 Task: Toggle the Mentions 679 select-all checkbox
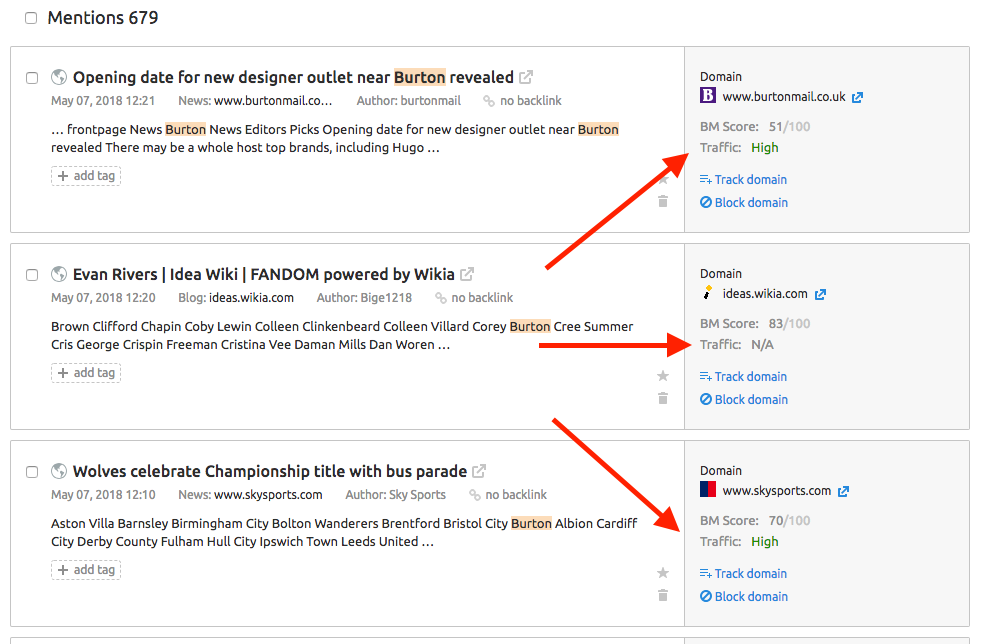click(31, 18)
